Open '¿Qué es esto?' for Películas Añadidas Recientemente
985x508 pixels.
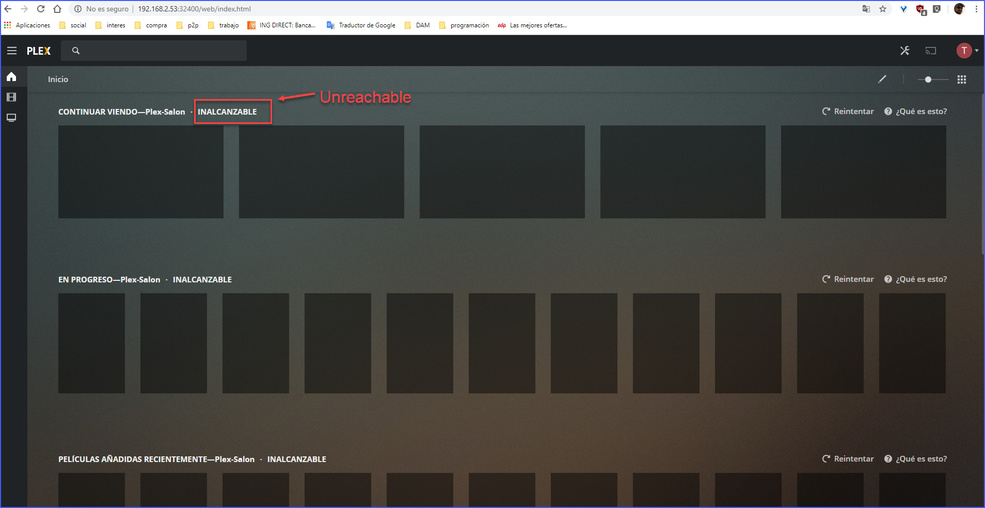915,458
